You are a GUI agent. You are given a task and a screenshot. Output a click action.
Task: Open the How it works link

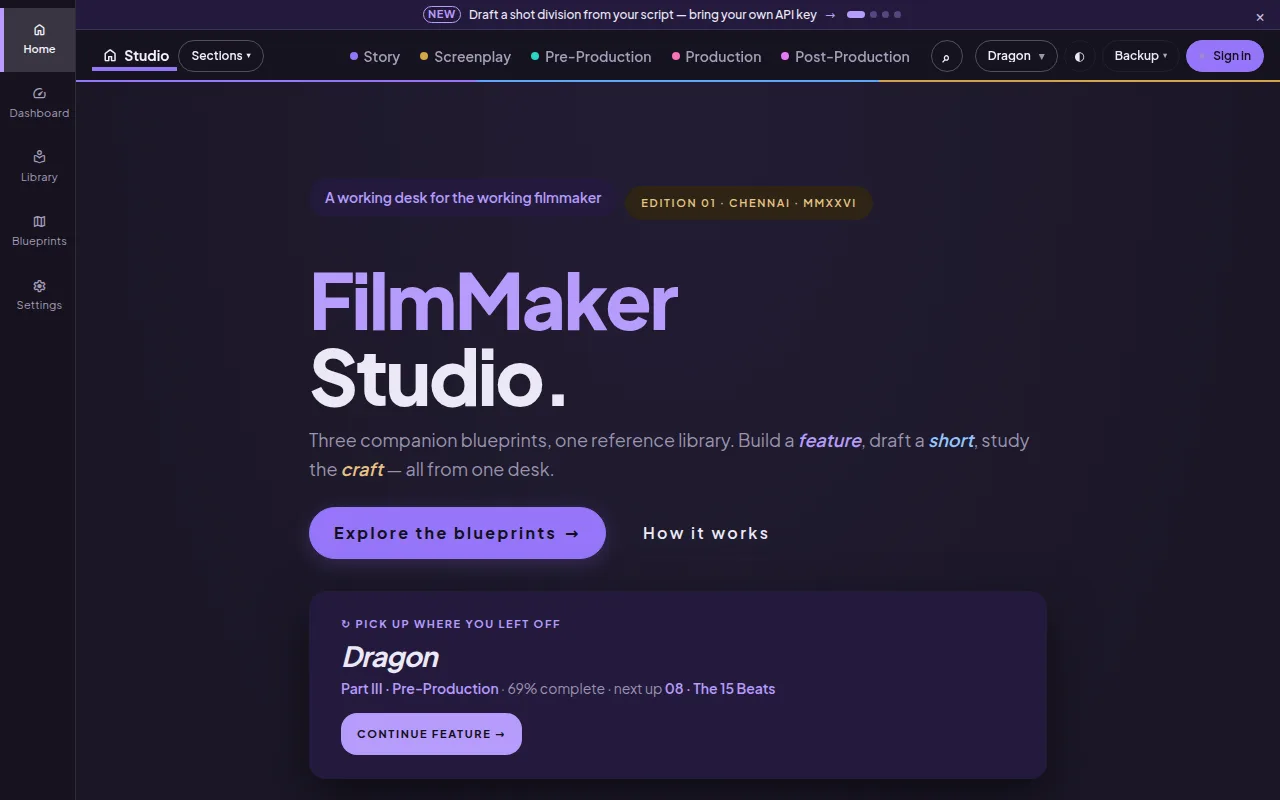pyautogui.click(x=706, y=533)
